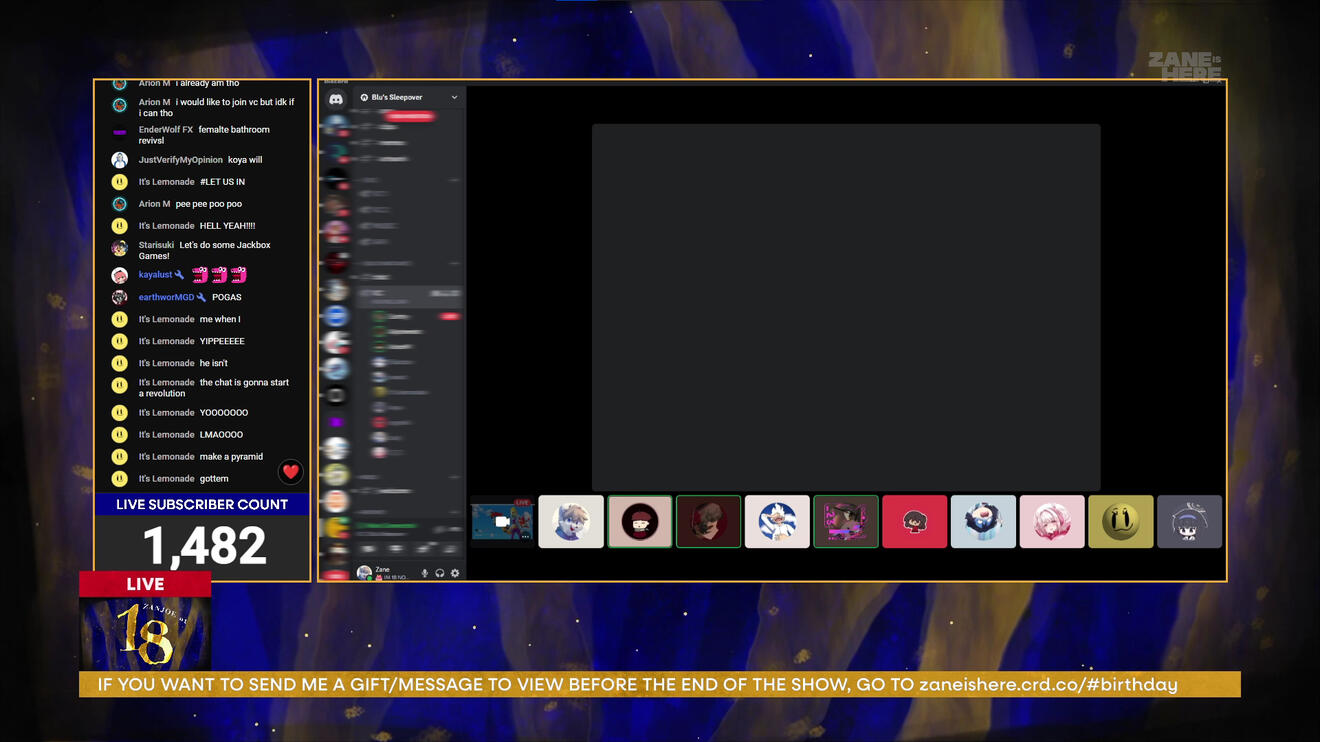The image size is (1320, 742).
Task: Click 'the chat is gonna start a revolution'
Action: coord(214,388)
